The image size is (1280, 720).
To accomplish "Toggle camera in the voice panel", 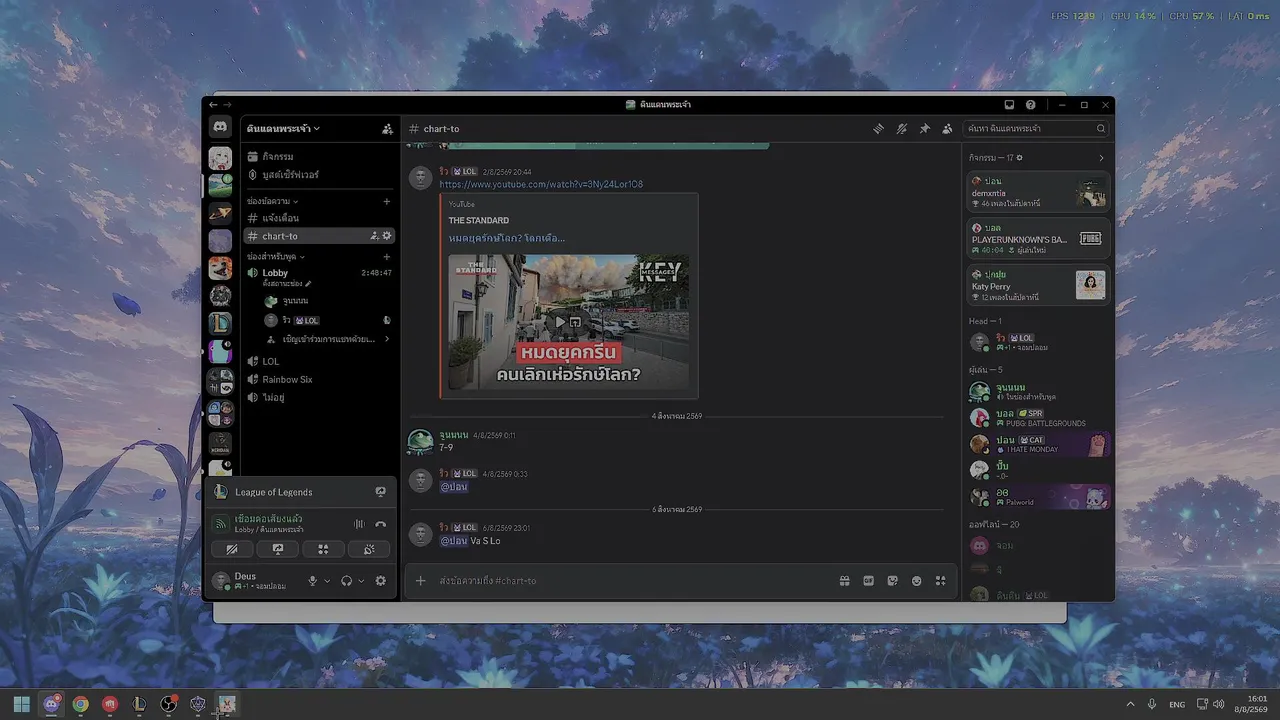I will click(x=232, y=549).
